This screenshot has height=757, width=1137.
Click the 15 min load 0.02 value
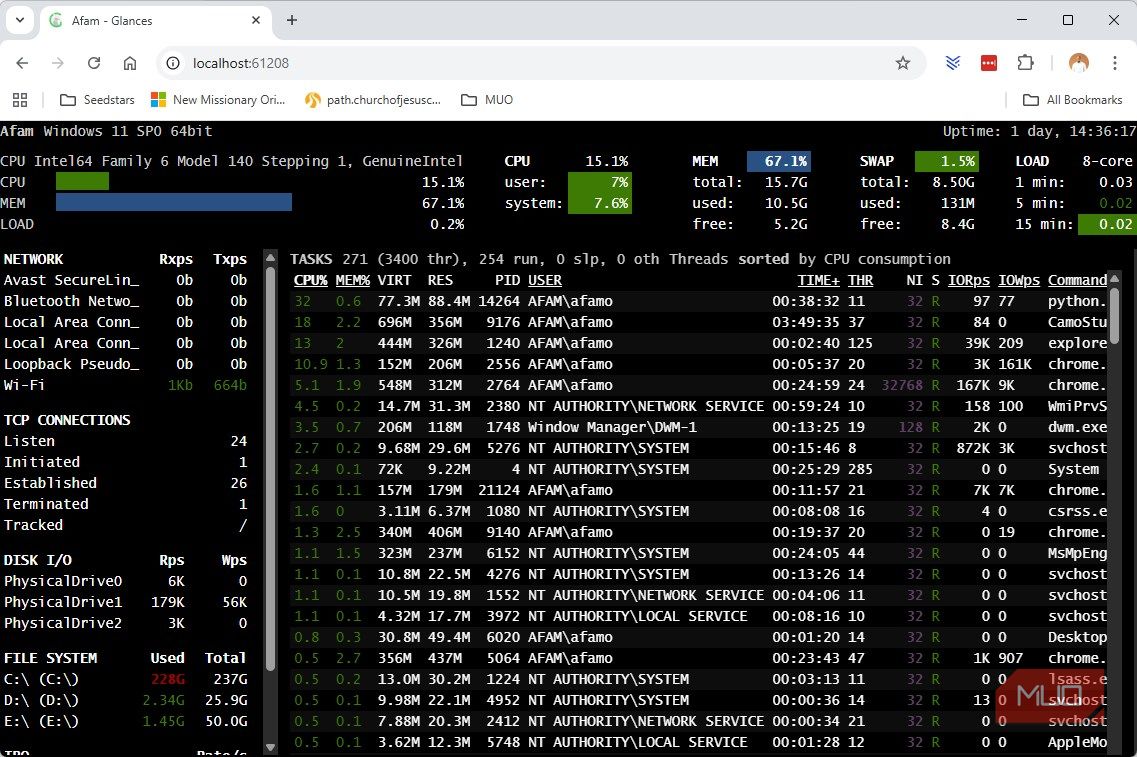click(1107, 224)
